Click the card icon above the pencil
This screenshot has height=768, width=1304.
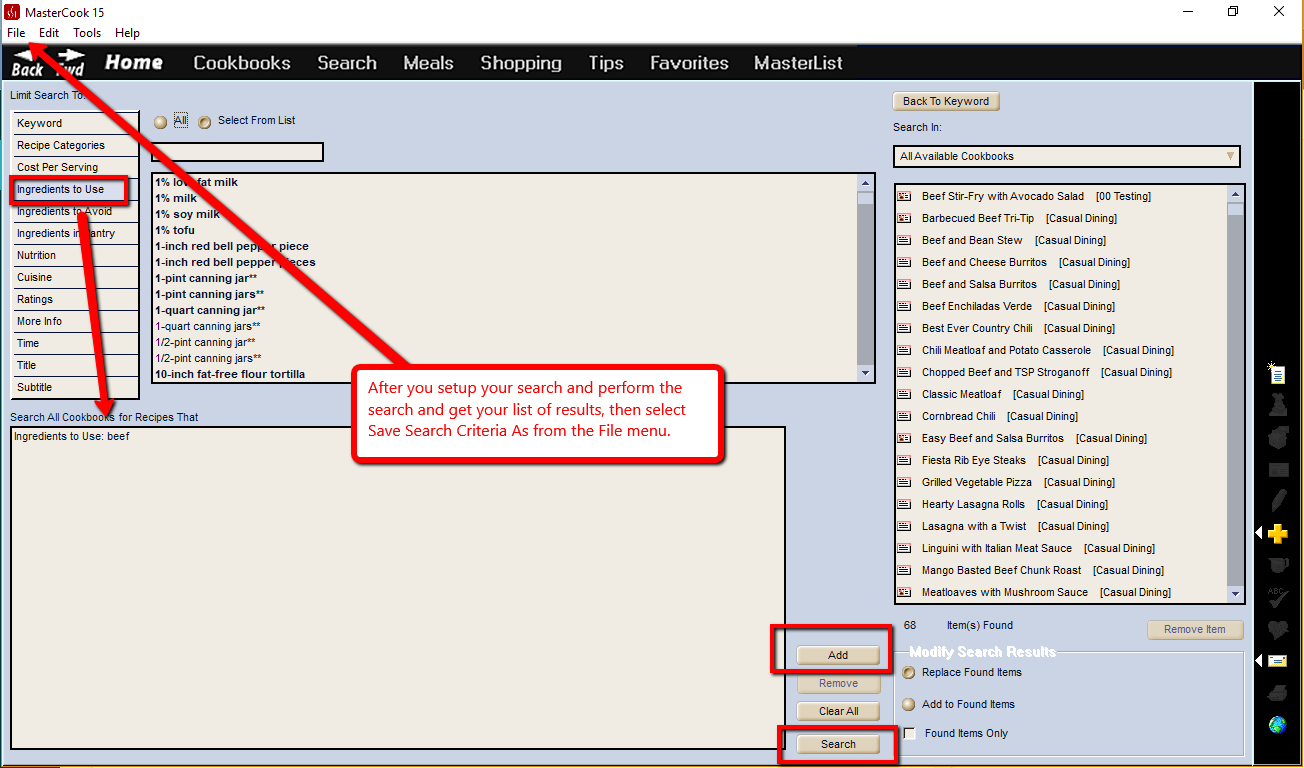pyautogui.click(x=1277, y=470)
